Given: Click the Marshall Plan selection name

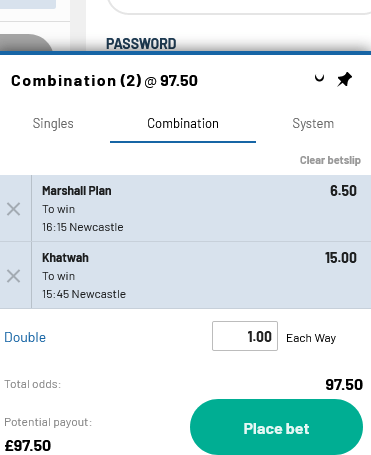Looking at the screenshot, I should coord(77,191).
